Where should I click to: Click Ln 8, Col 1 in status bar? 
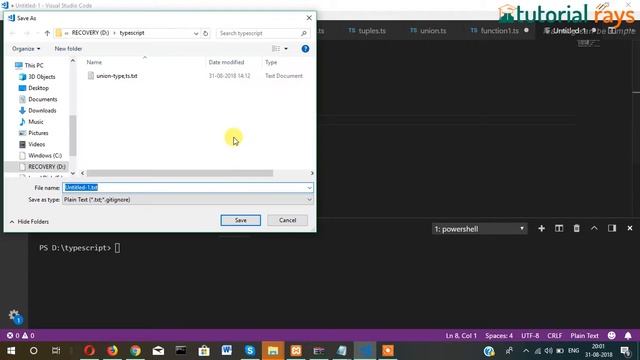click(461, 336)
